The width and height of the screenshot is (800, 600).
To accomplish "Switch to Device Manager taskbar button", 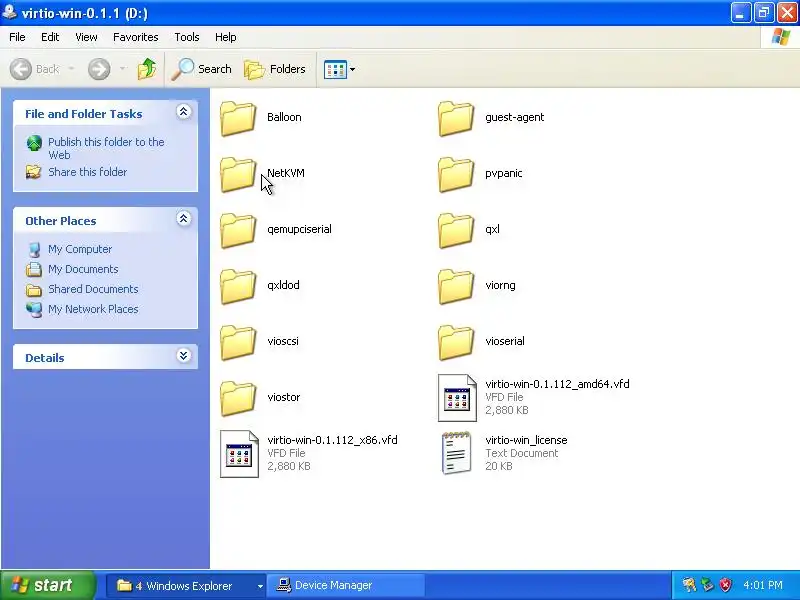I will [x=345, y=586].
